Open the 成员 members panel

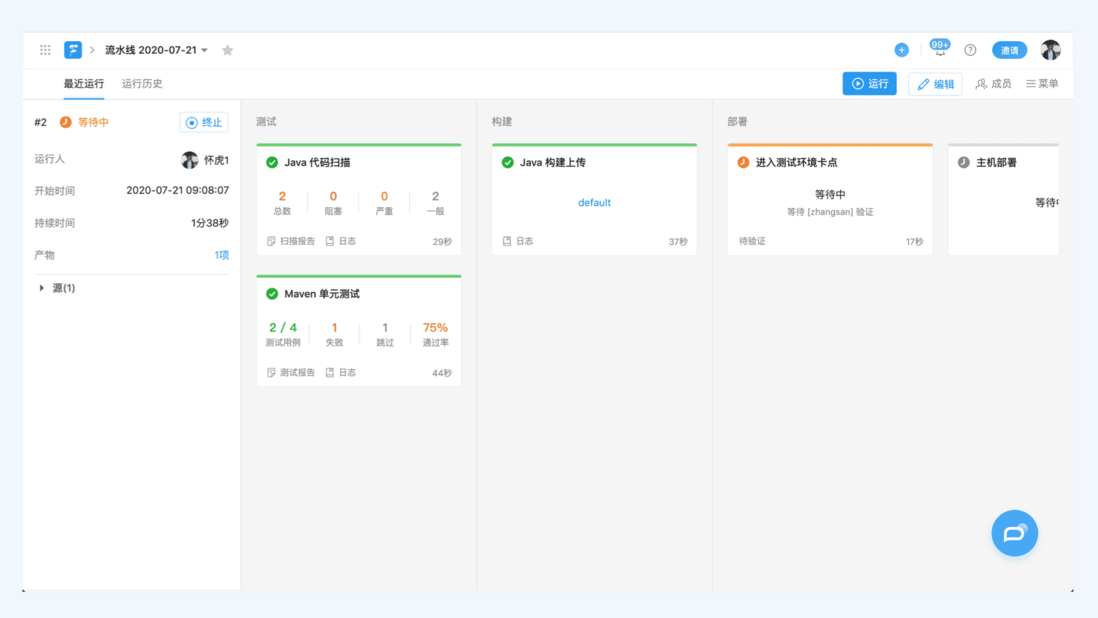[x=993, y=84]
